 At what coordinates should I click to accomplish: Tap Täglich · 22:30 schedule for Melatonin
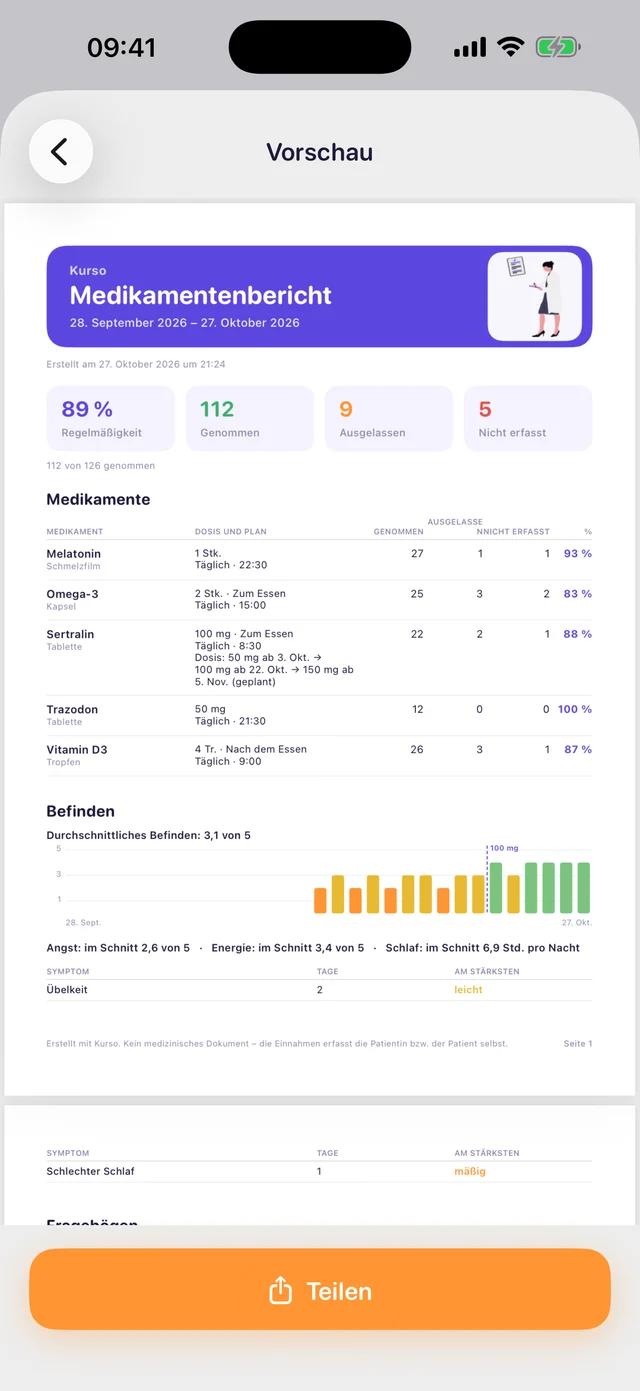[230, 565]
